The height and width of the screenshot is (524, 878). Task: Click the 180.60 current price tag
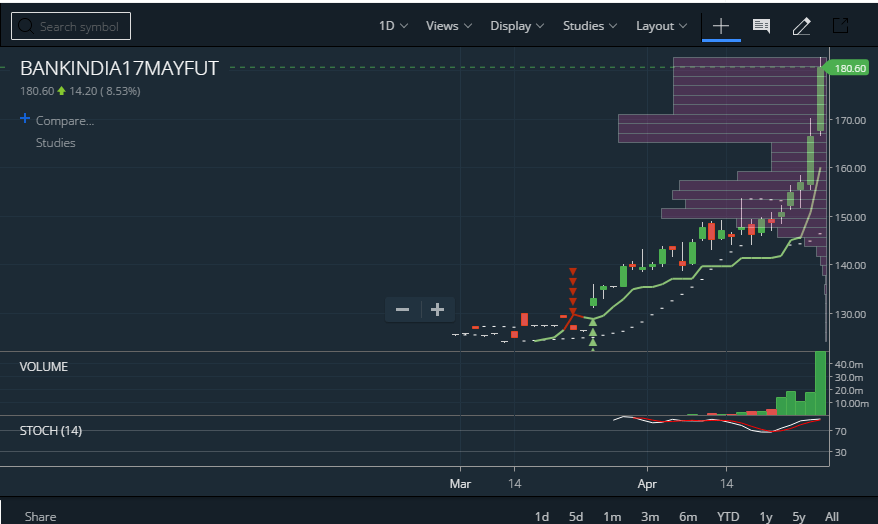pyautogui.click(x=849, y=68)
